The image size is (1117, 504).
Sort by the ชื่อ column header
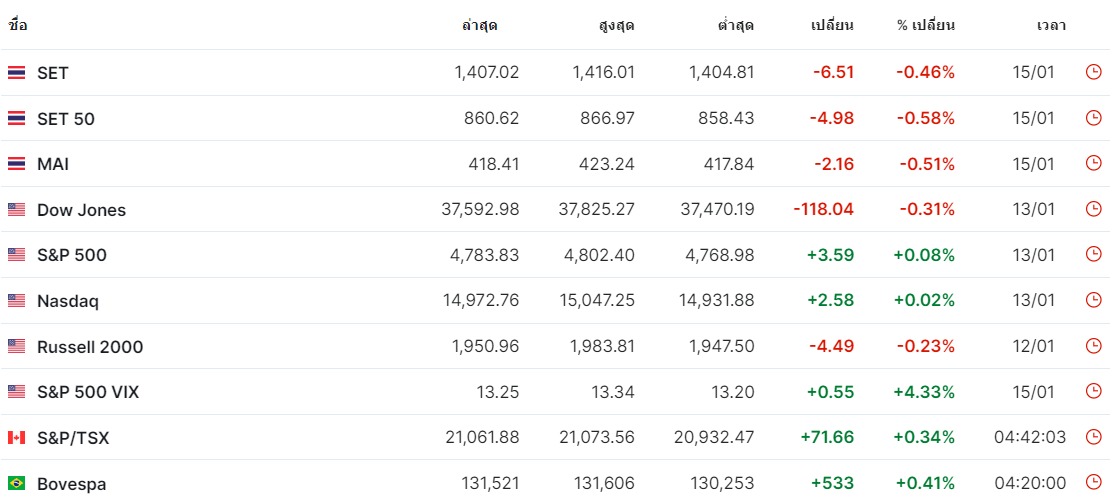click(x=18, y=26)
